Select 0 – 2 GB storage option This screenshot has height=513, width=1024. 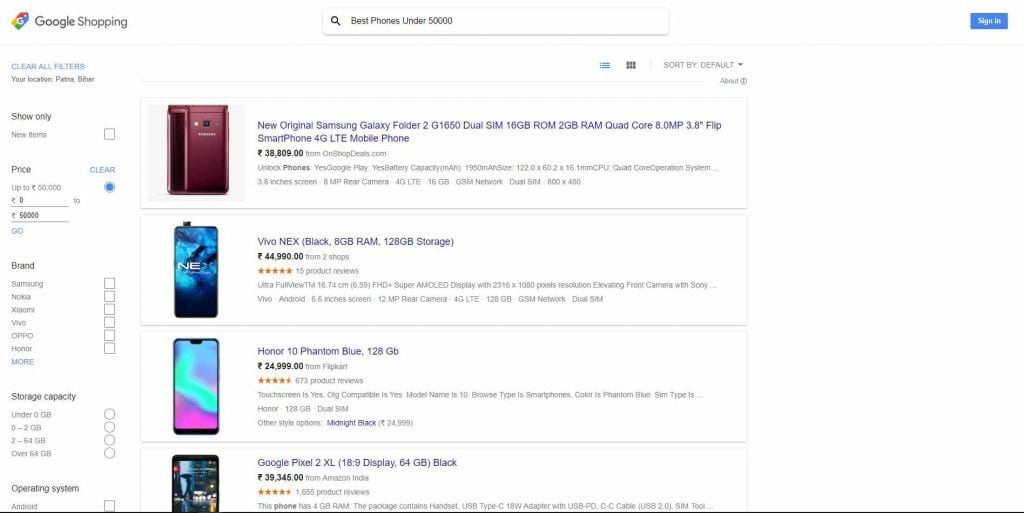(x=110, y=427)
